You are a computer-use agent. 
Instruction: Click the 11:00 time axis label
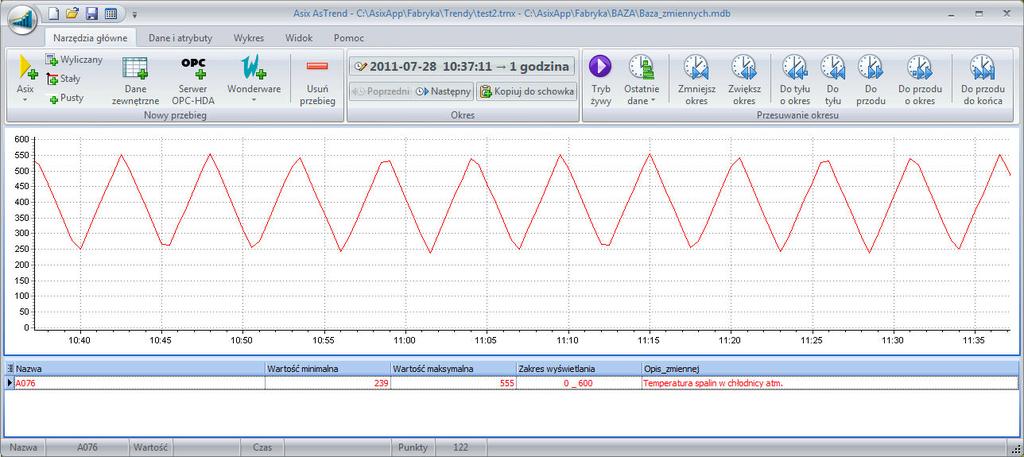pos(405,341)
